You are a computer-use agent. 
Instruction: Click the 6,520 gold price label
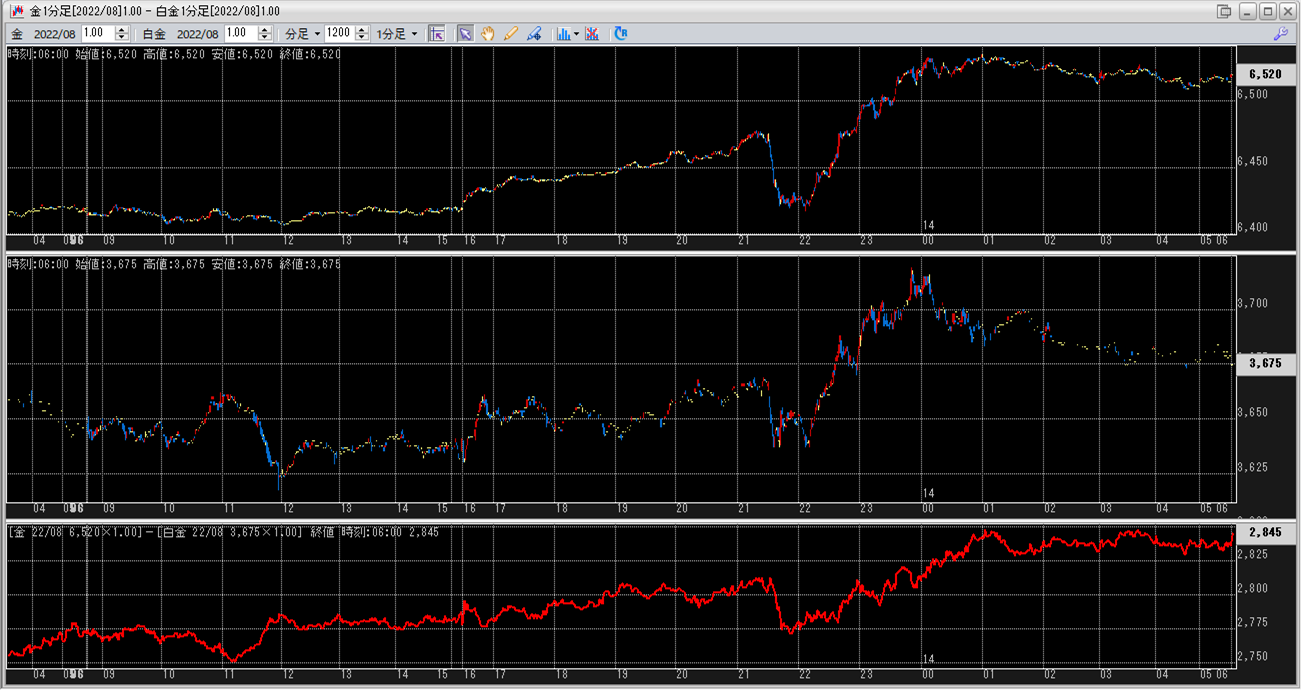coord(1264,75)
